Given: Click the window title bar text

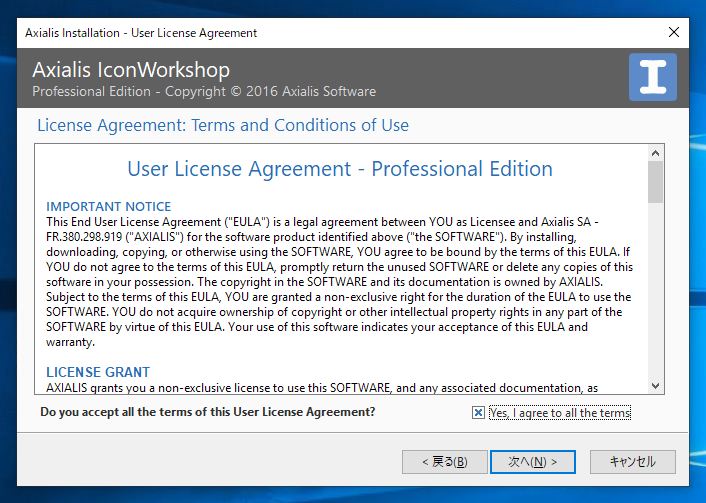Looking at the screenshot, I should pyautogui.click(x=141, y=33).
